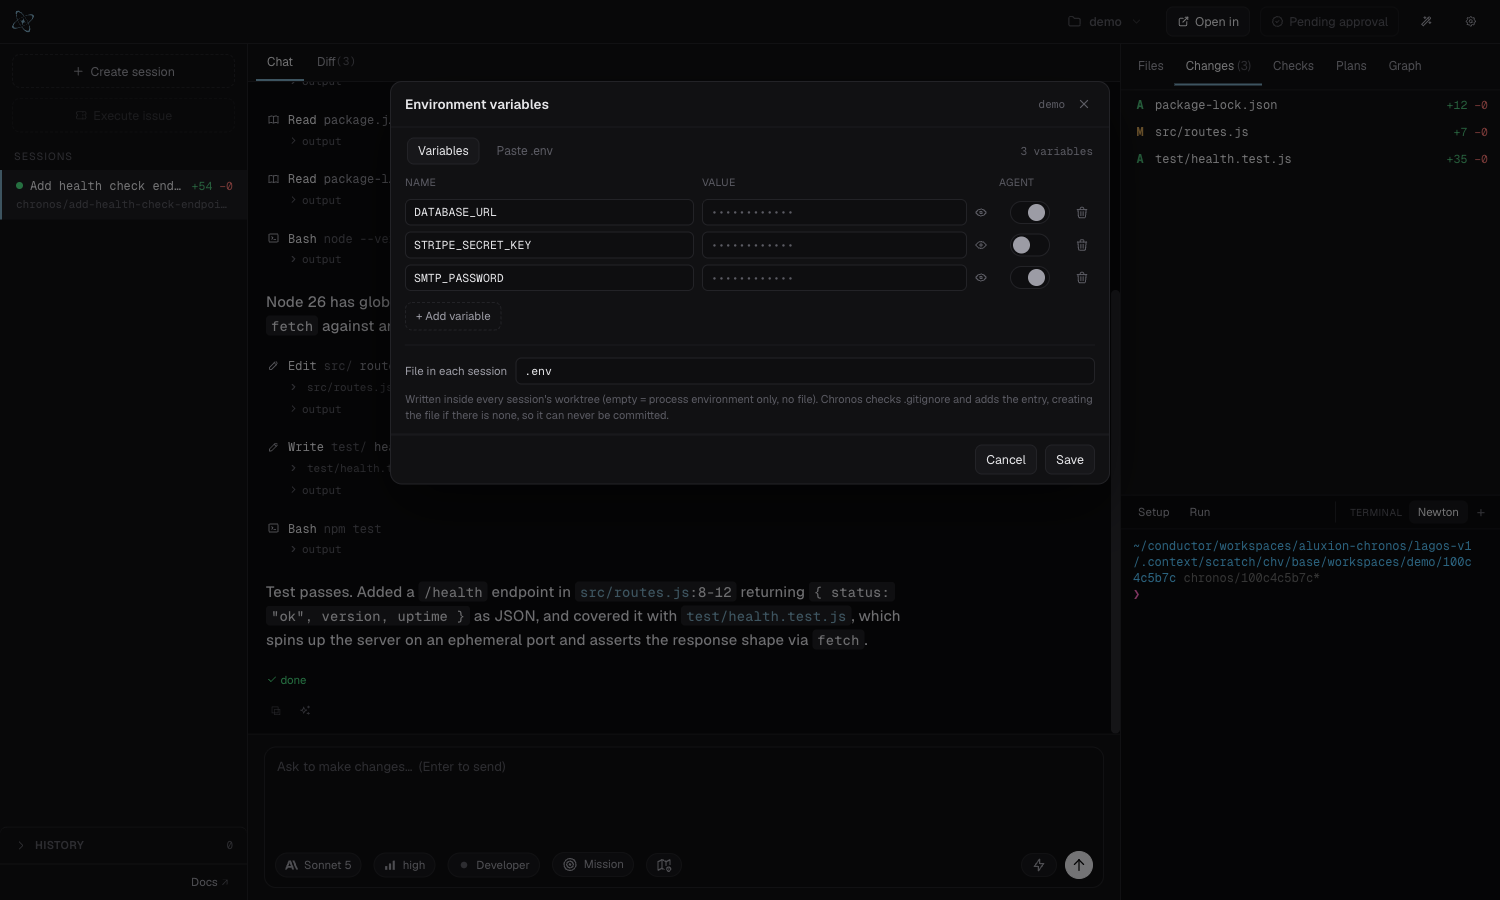Open the 'Open in' menu
Screen dimensions: 1500x900
pos(1208,22)
